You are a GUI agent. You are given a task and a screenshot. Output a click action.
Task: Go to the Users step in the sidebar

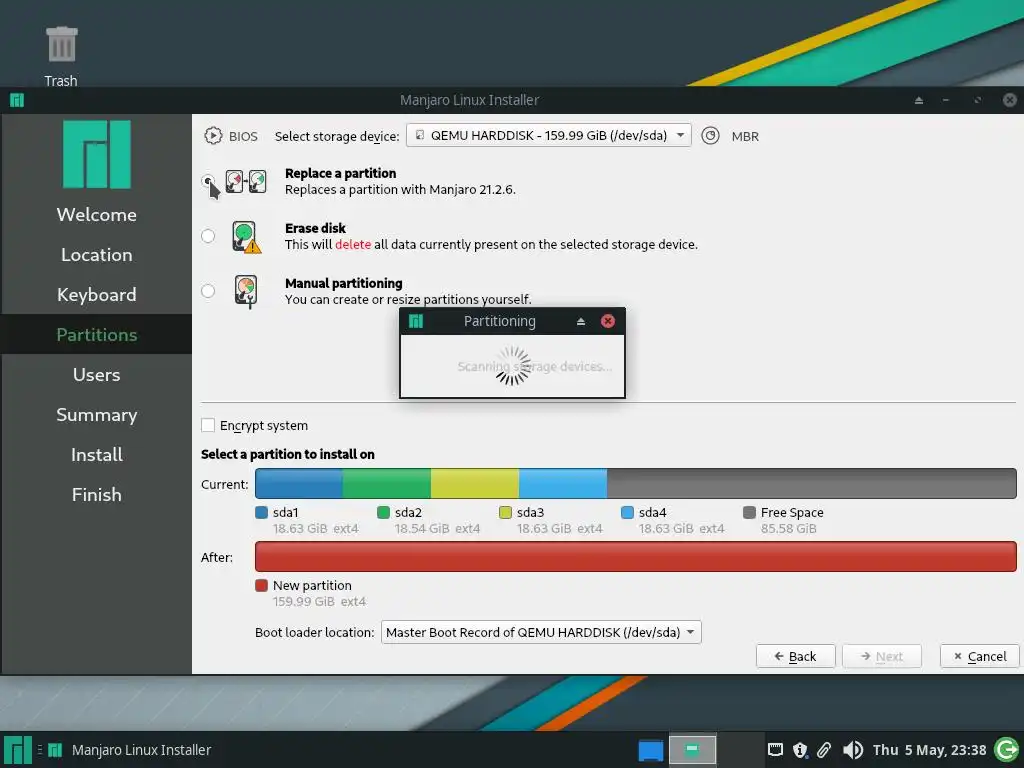[x=97, y=375]
